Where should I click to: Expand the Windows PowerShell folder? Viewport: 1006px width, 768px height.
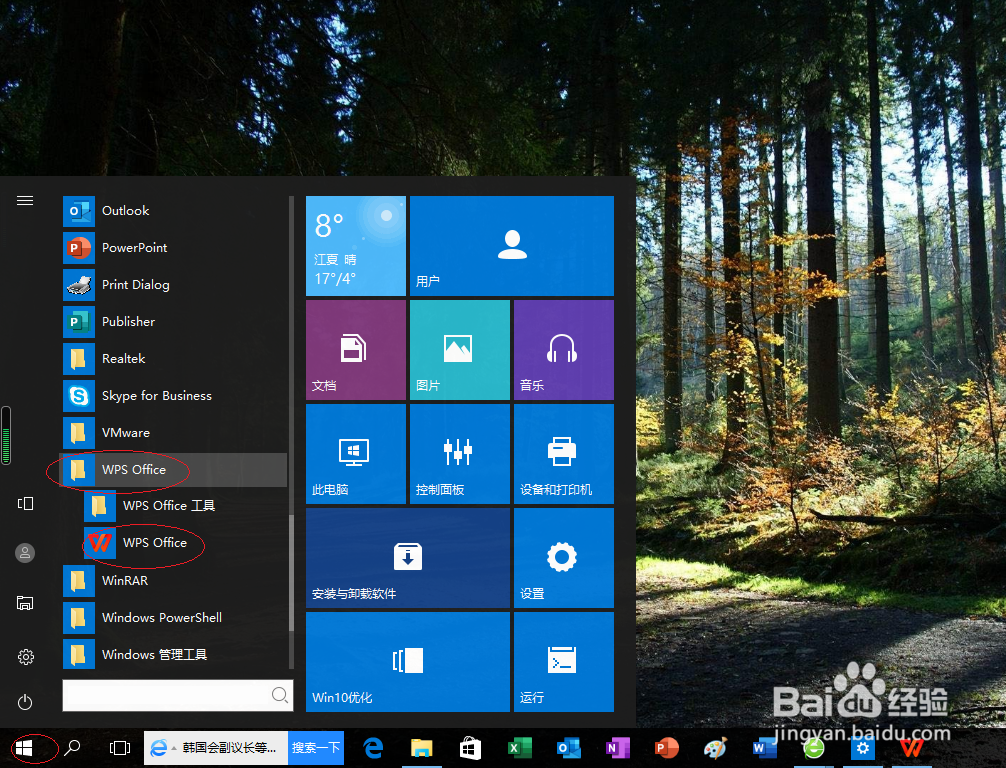tap(175, 618)
